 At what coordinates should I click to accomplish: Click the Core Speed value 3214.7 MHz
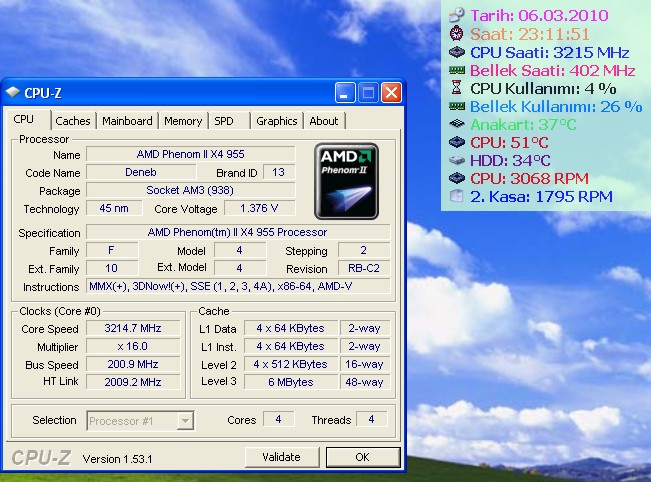tap(133, 328)
